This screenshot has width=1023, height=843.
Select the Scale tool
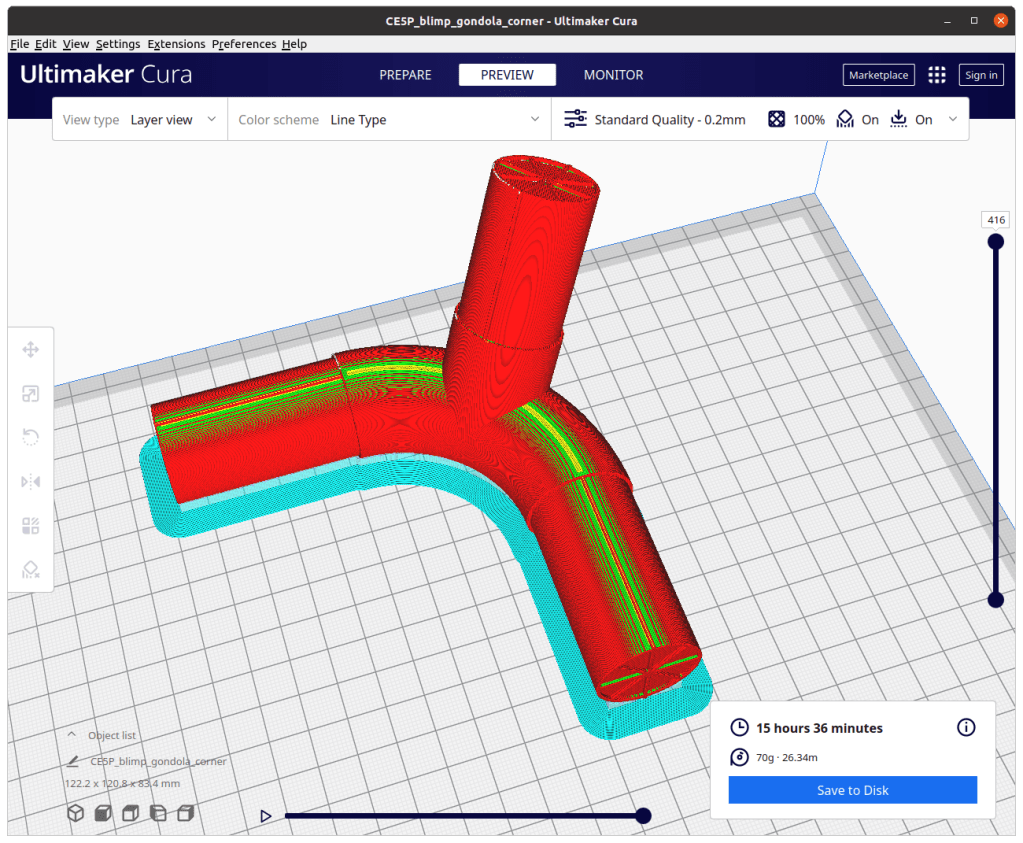tap(30, 393)
